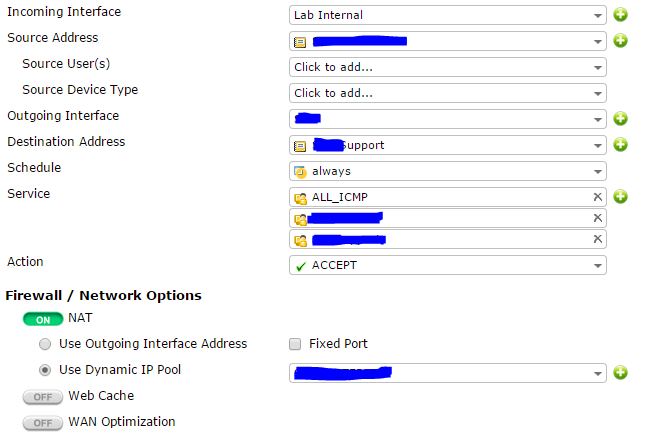Viewport: 650px width, 440px height.
Task: Select Use Dynamic IP Pool radio
Action: point(45,370)
